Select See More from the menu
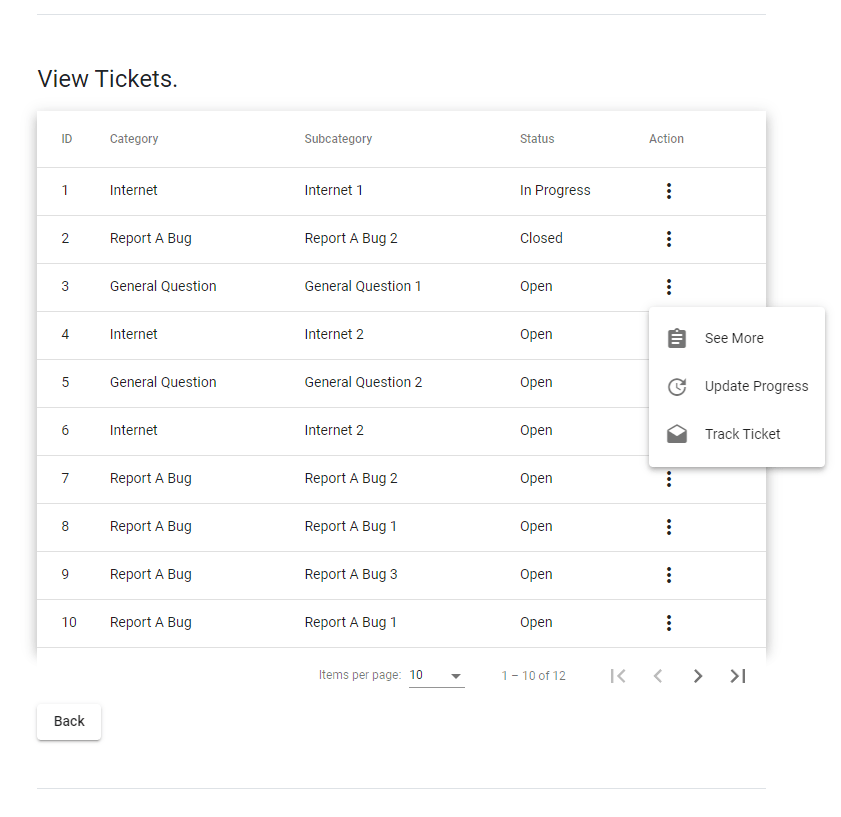This screenshot has width=841, height=817. click(734, 339)
